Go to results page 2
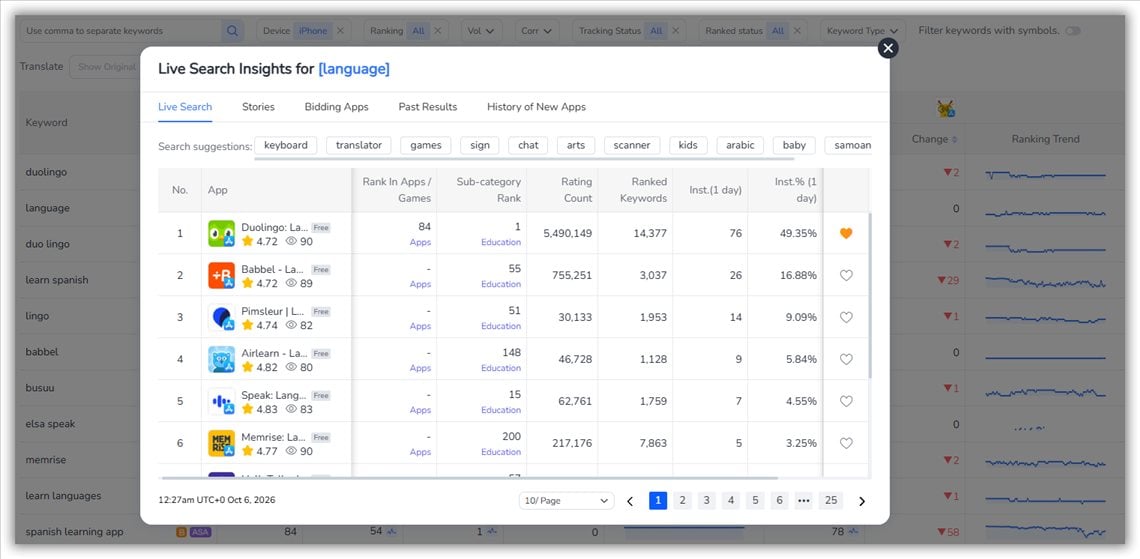Viewport: 1140px width, 559px height. [x=682, y=500]
